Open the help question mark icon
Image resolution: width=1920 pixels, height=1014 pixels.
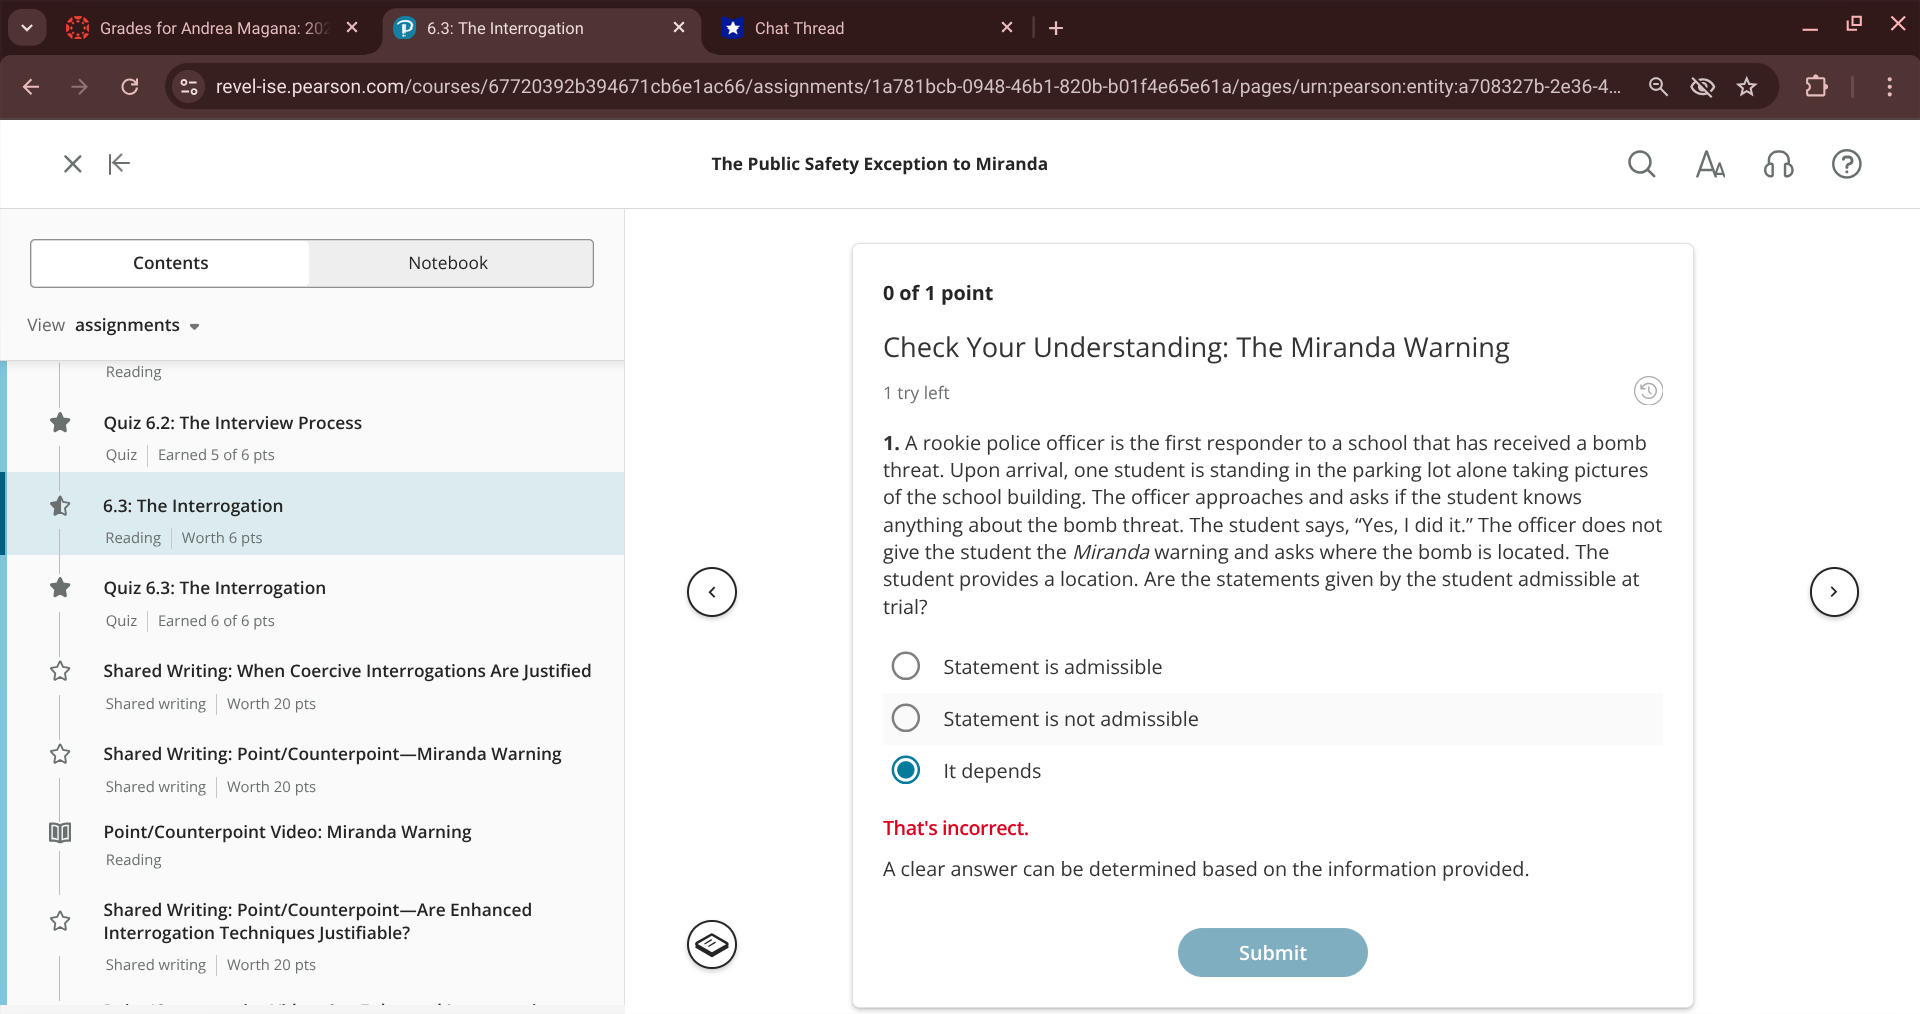click(x=1846, y=164)
